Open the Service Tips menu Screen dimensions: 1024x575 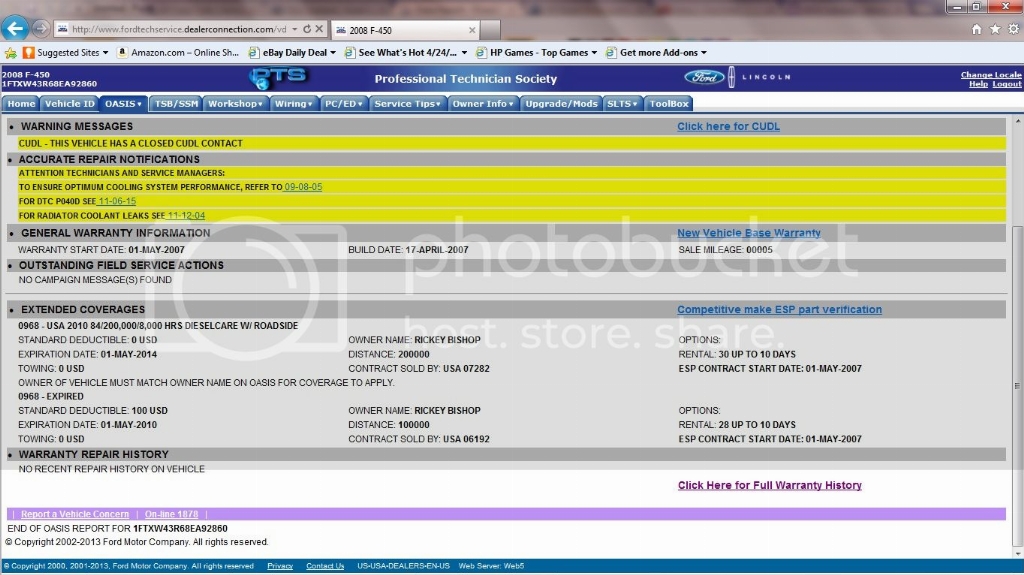click(408, 104)
